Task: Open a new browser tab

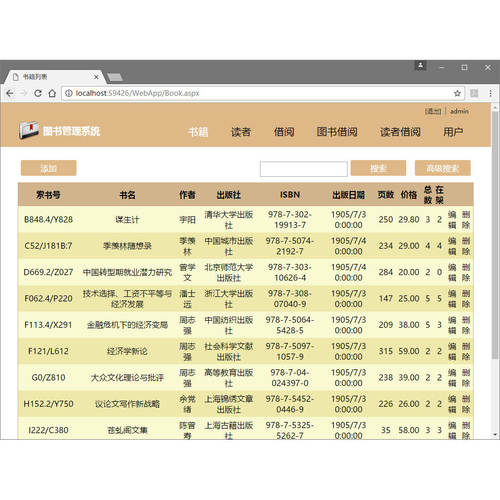Action: 115,77
